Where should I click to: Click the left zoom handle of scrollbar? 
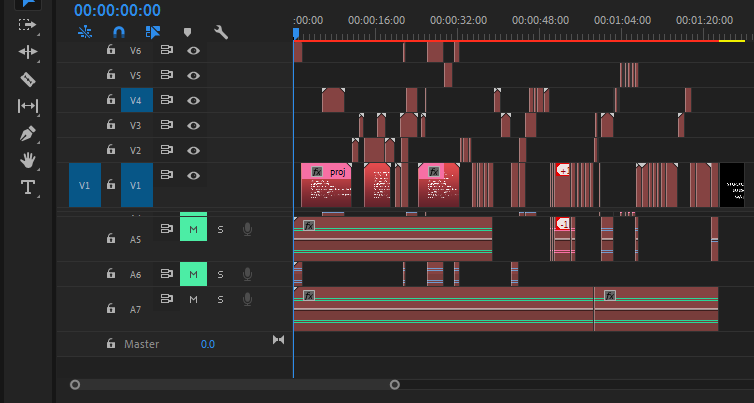click(75, 385)
